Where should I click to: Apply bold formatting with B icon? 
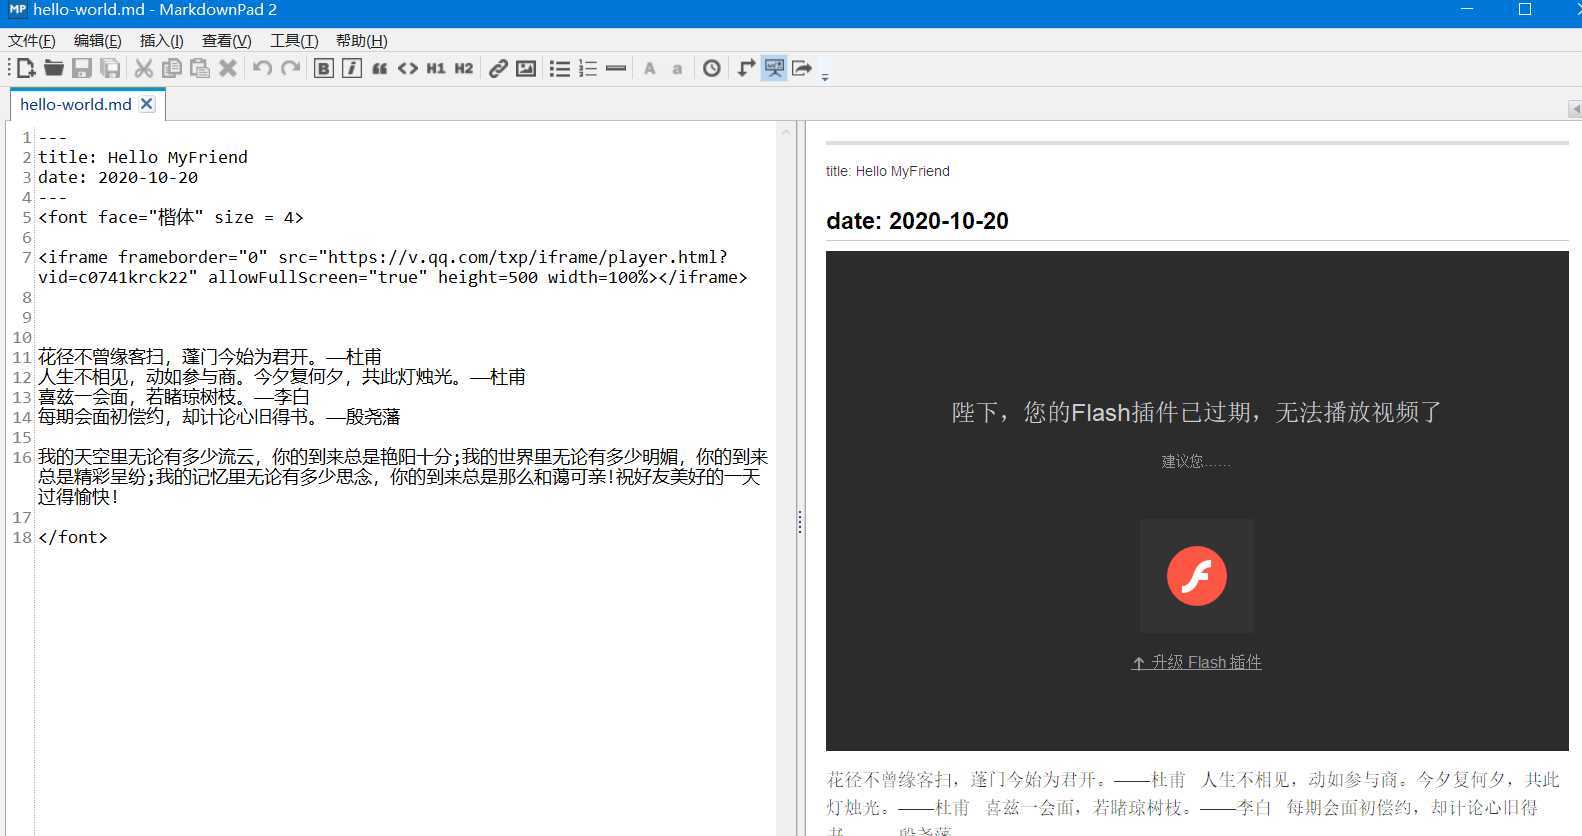tap(324, 68)
